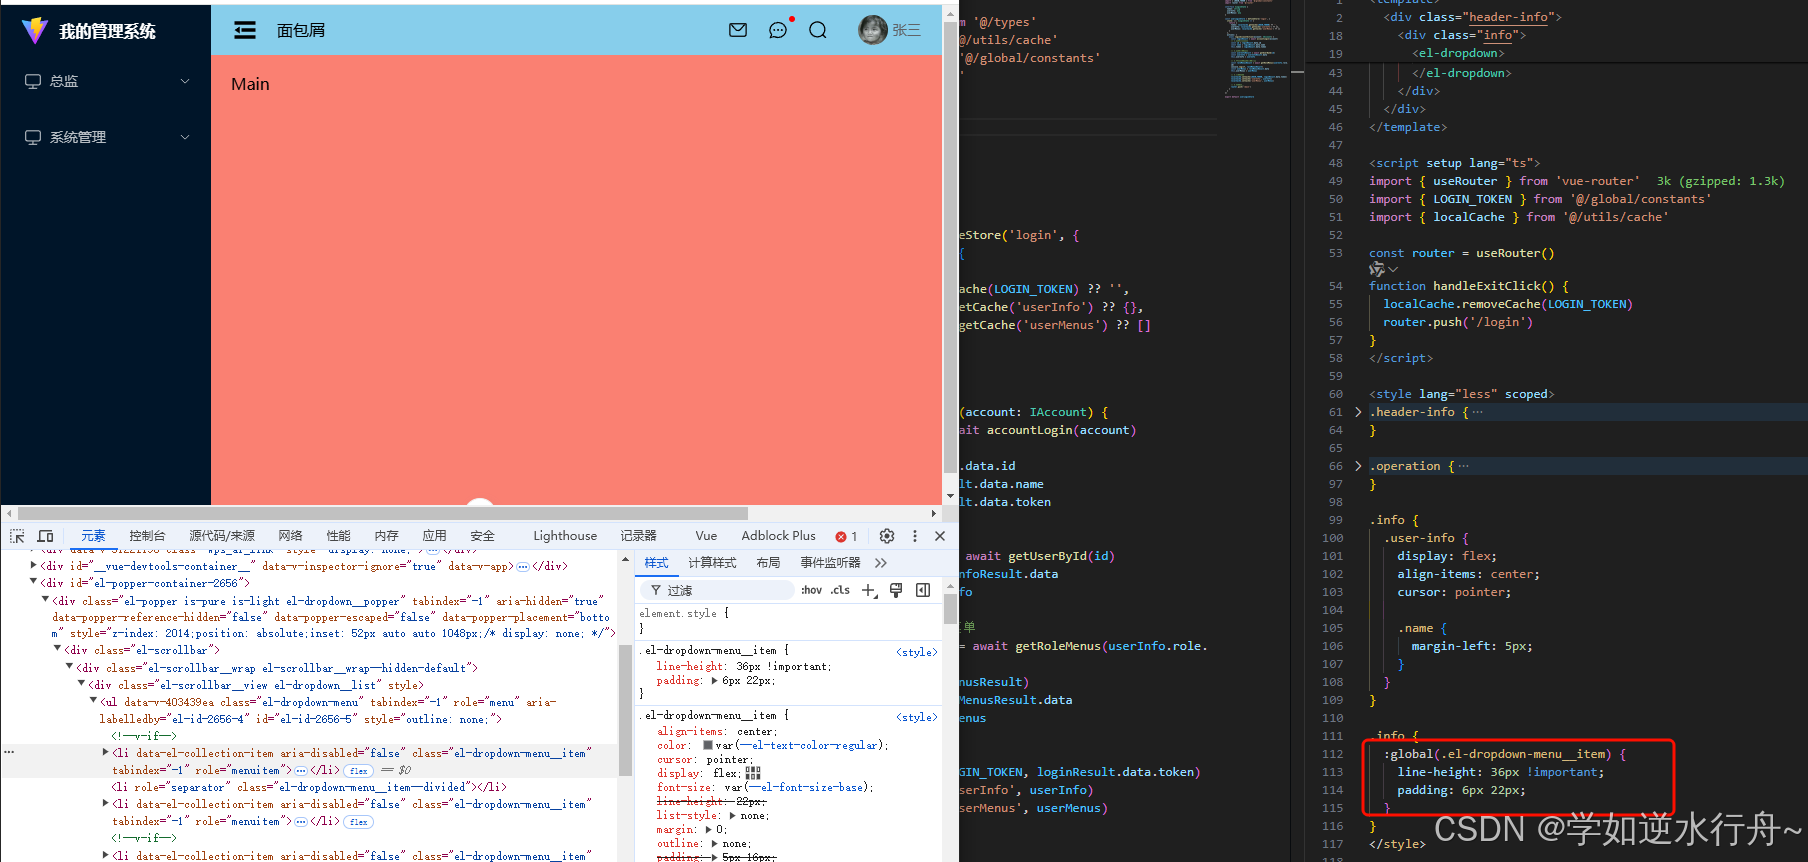Switch to the 元素 tab in DevTools
1808x862 pixels.
93,536
